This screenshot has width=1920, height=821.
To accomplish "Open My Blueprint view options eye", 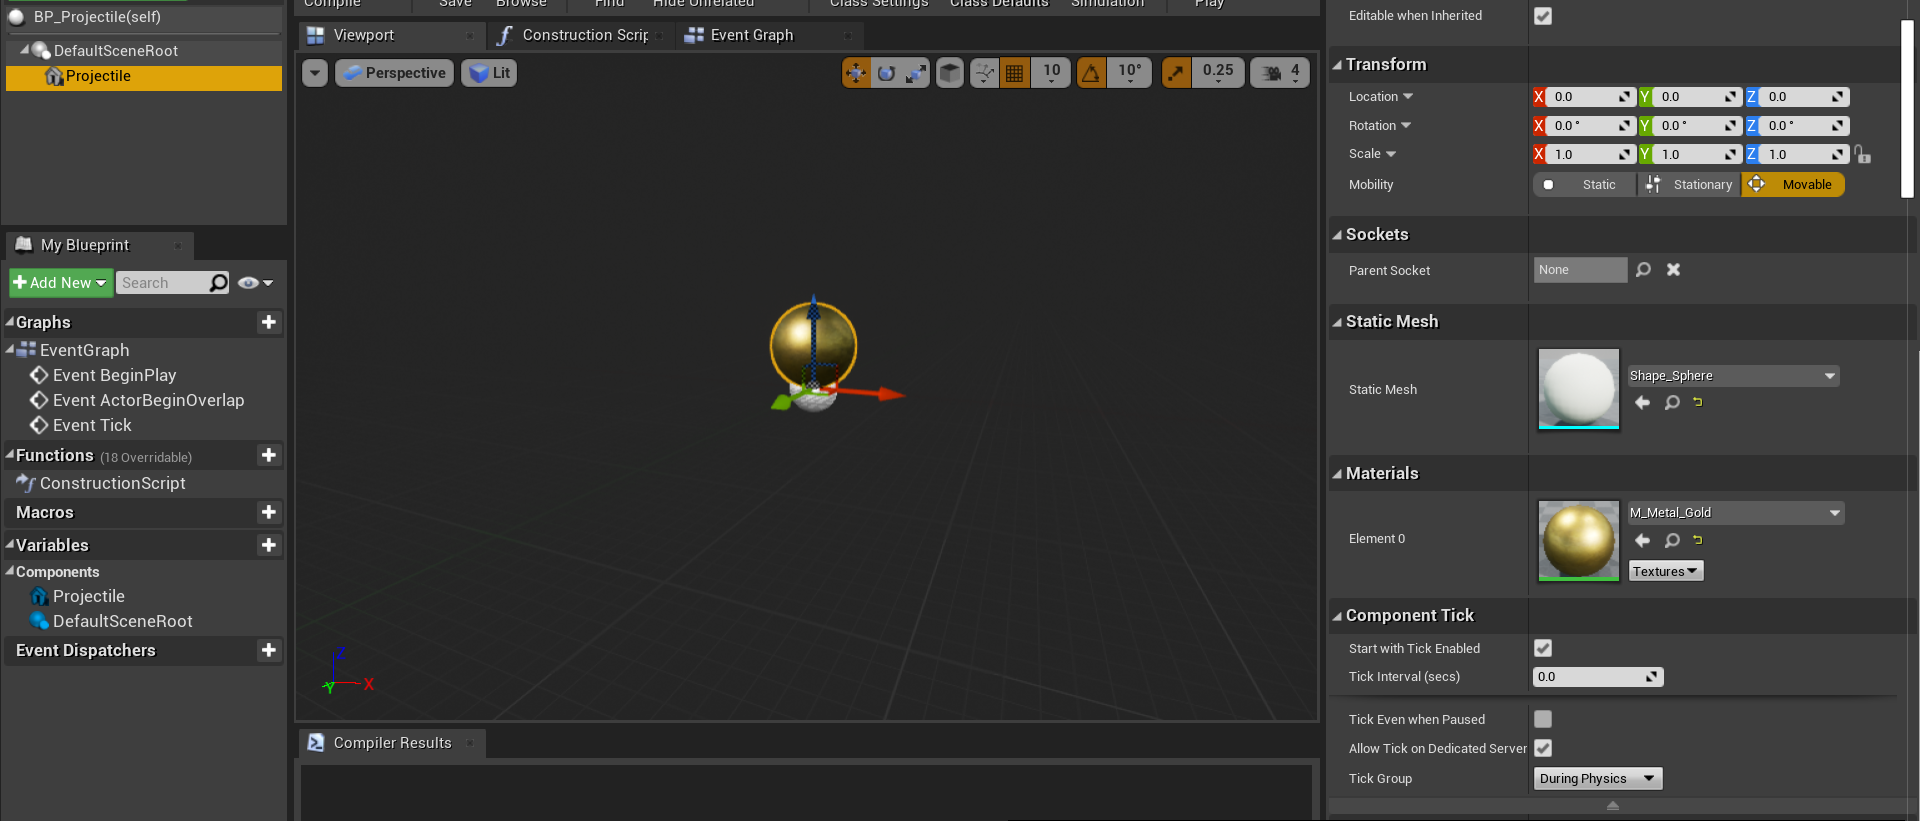I will [x=255, y=283].
